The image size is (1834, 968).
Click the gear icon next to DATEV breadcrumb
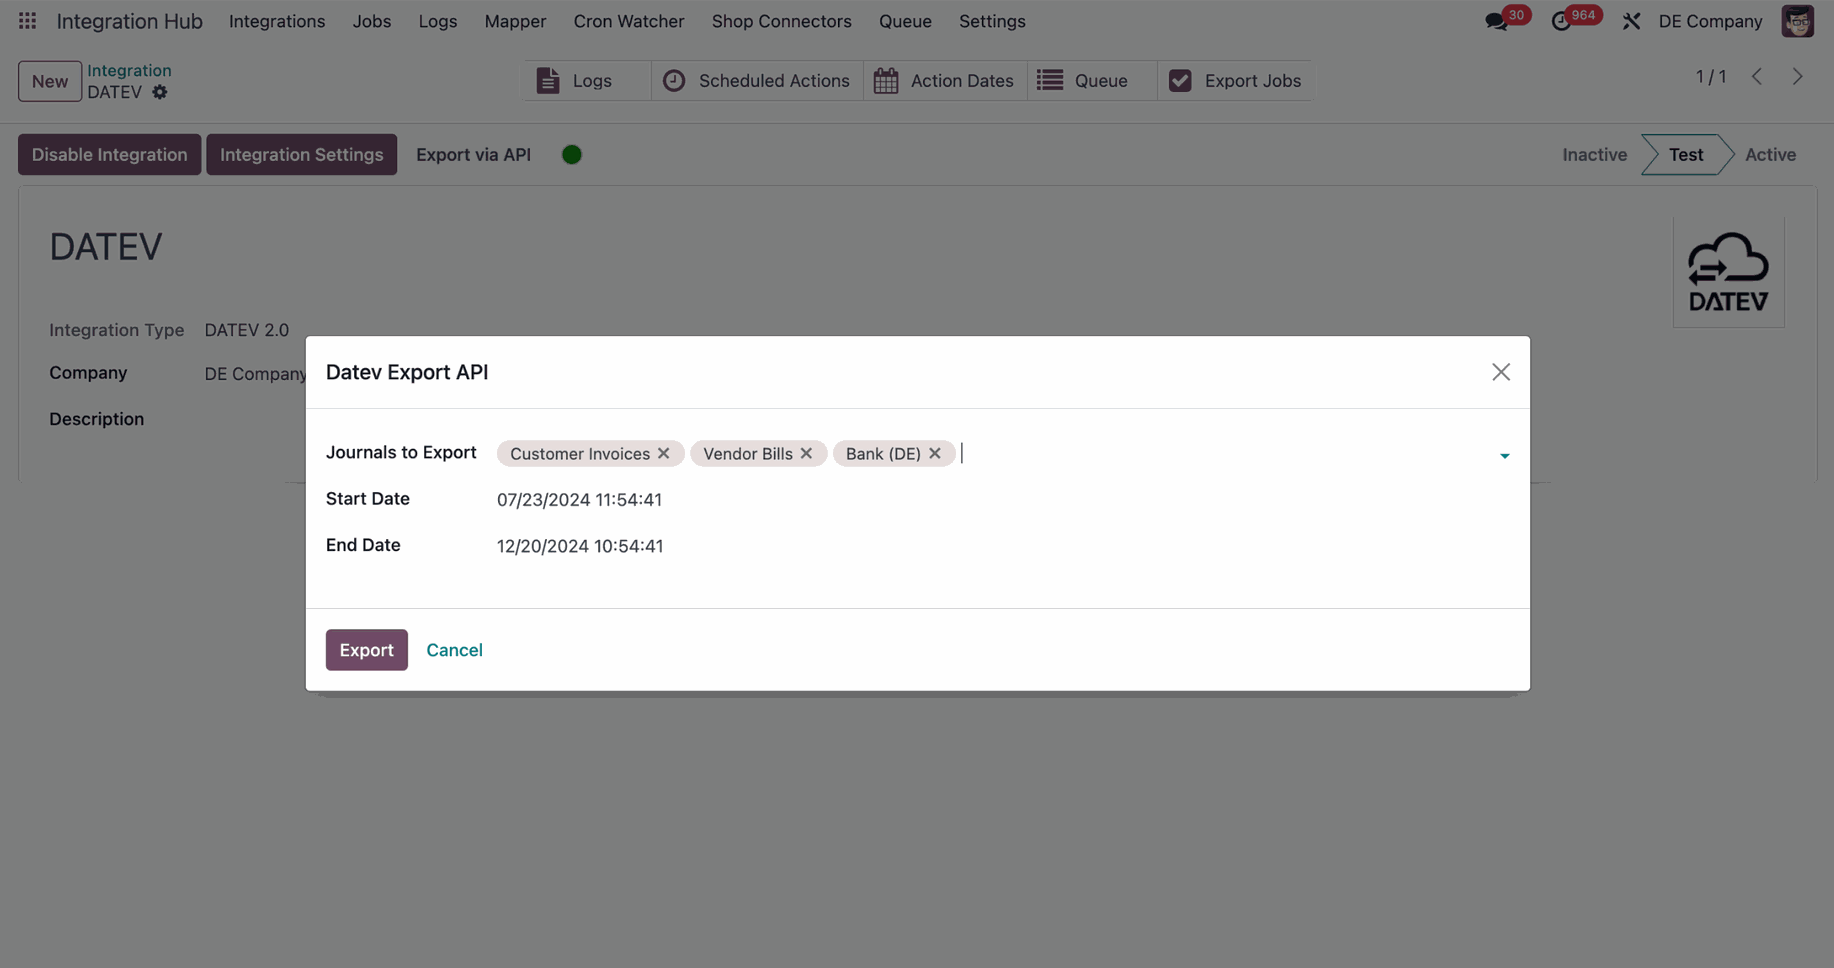point(160,92)
